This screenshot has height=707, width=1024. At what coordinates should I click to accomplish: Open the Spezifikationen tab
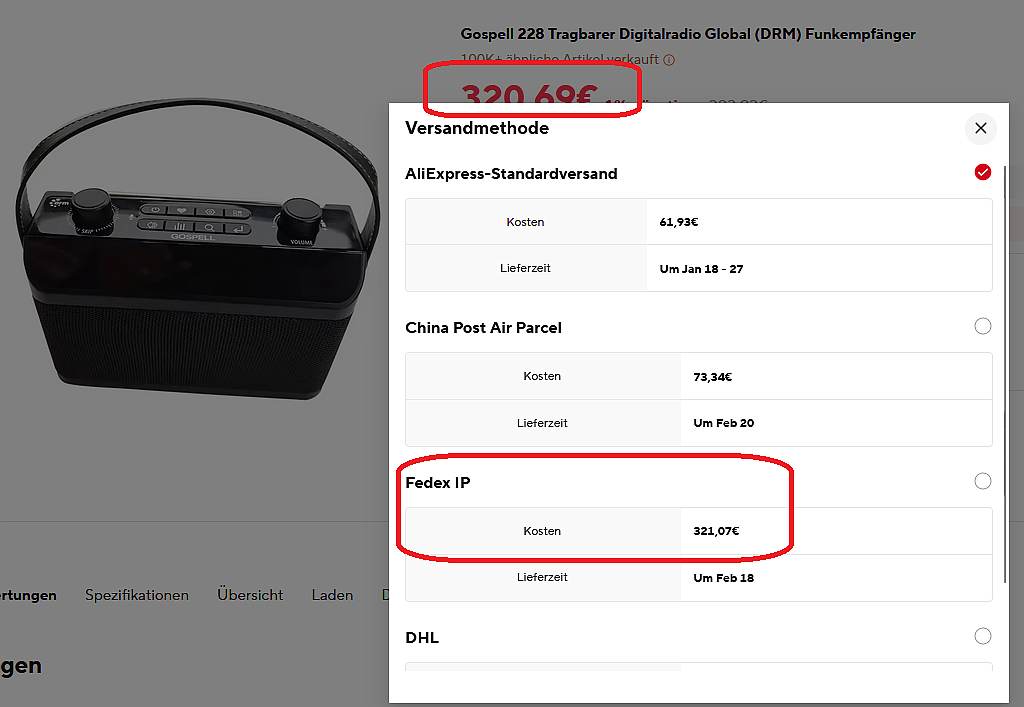[137, 595]
